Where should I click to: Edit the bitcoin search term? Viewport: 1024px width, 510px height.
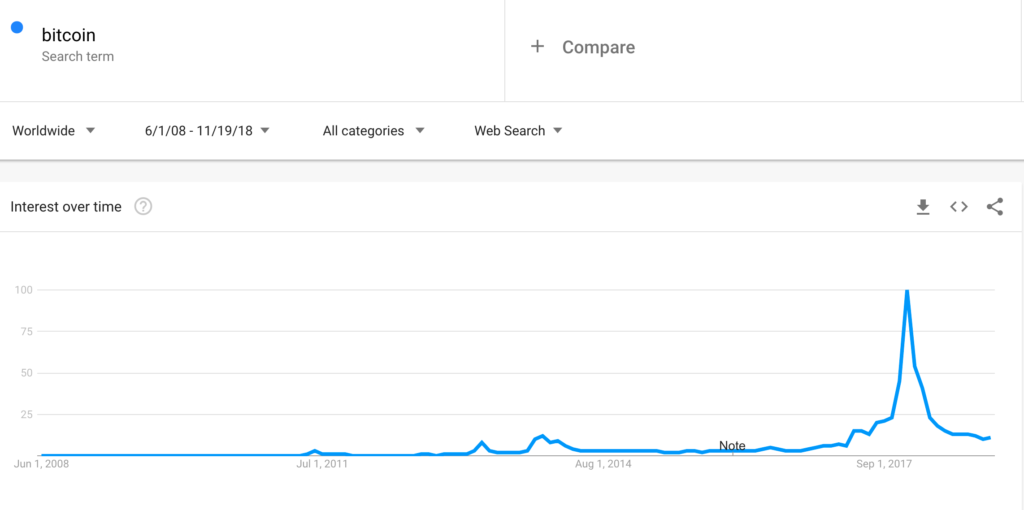pos(69,35)
